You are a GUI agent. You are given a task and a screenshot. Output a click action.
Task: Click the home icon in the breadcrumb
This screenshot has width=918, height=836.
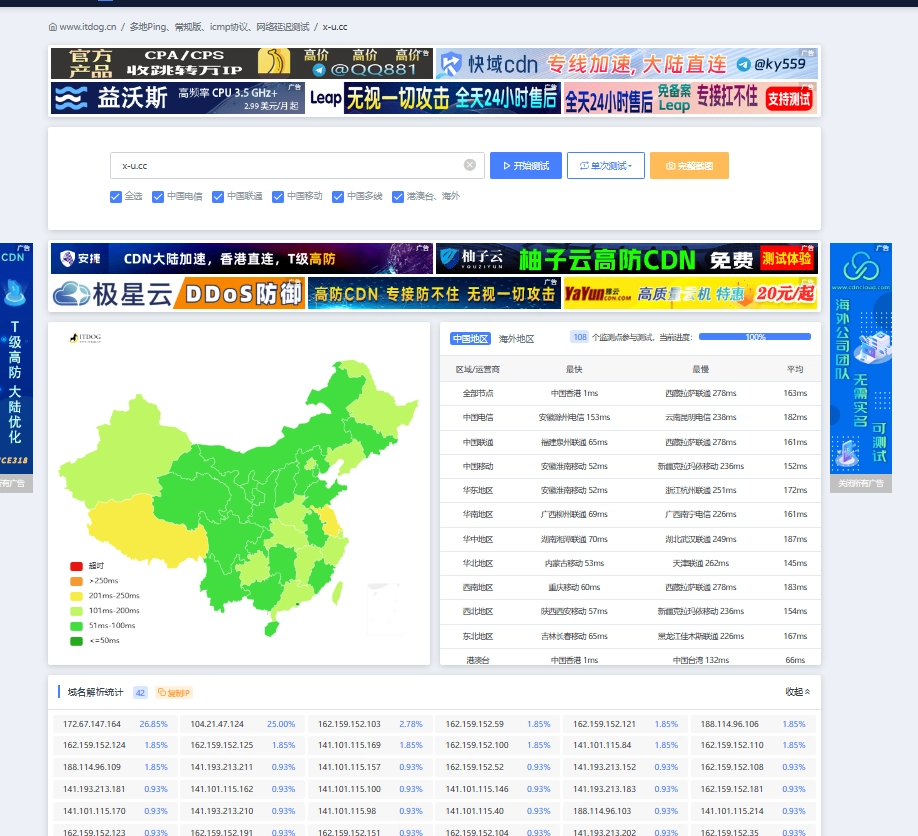click(x=53, y=27)
